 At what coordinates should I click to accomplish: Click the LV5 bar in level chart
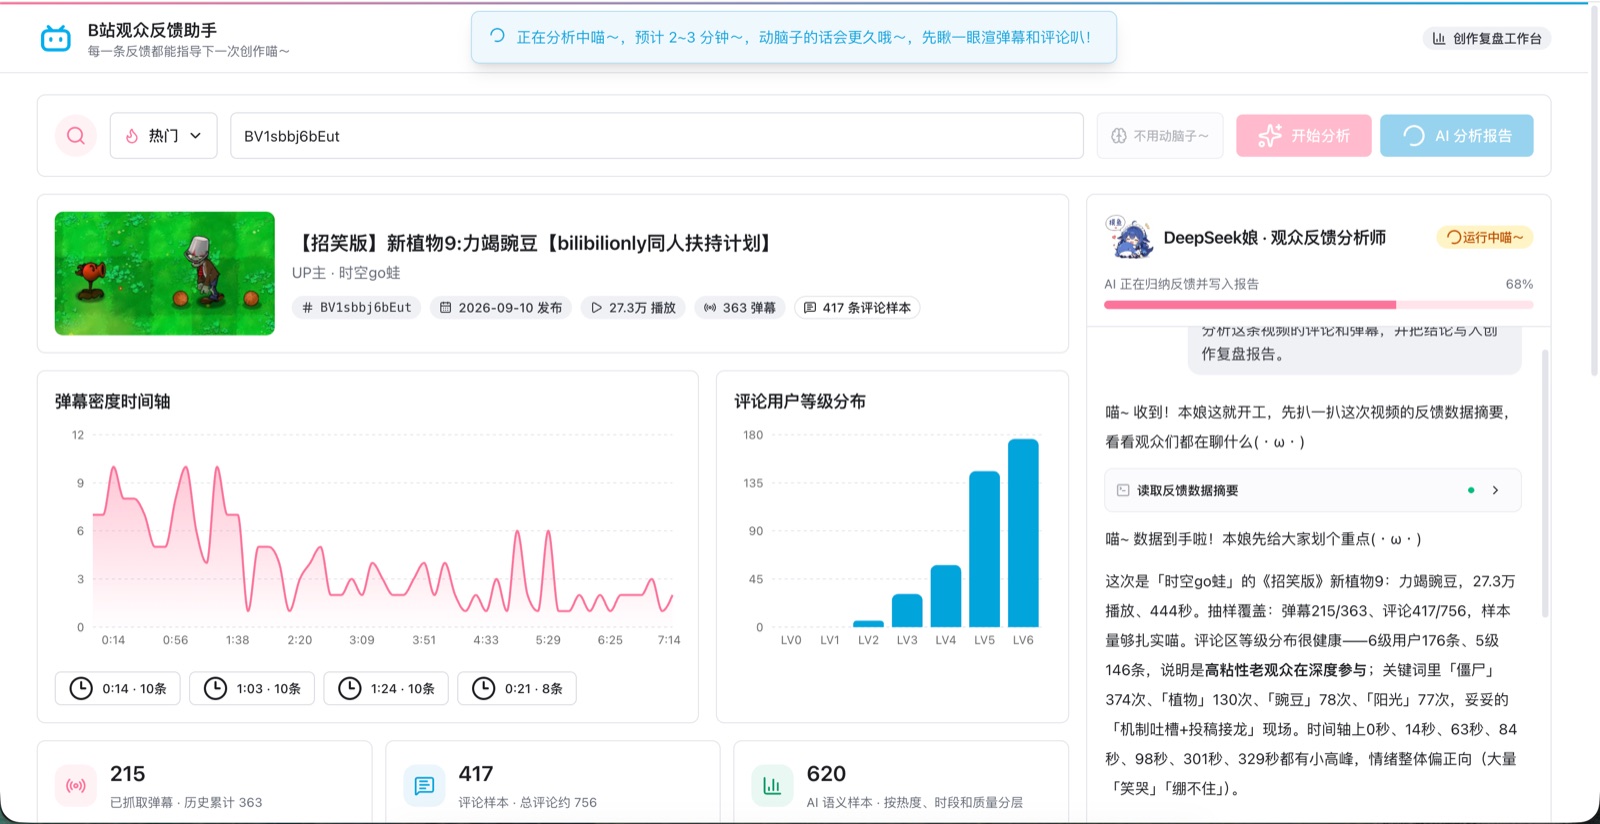(985, 549)
